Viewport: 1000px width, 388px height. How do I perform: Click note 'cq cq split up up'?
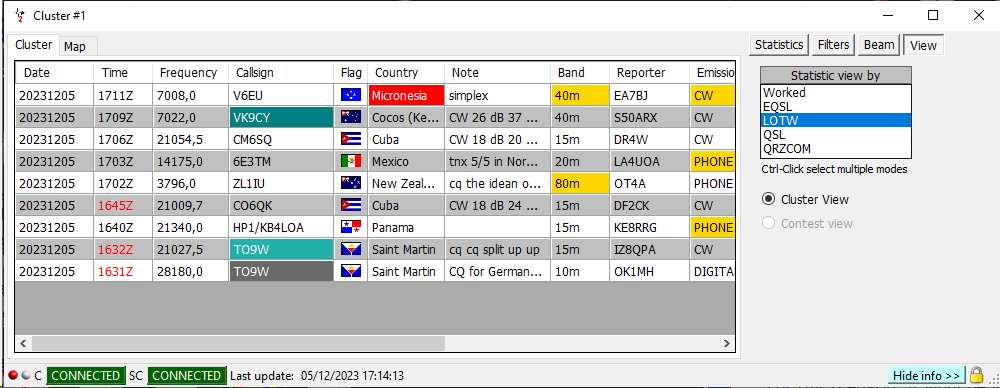point(497,250)
